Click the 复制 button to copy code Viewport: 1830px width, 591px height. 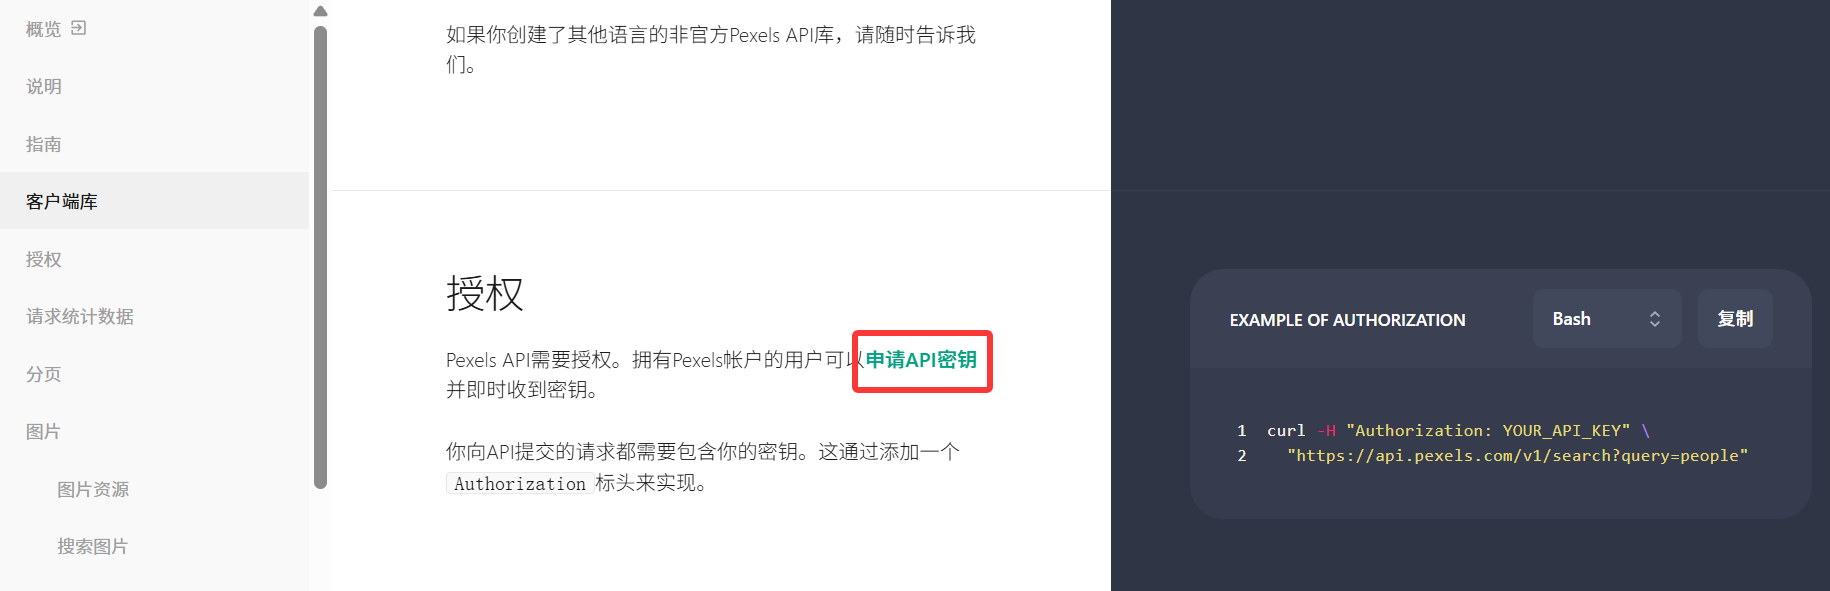[x=1735, y=319]
